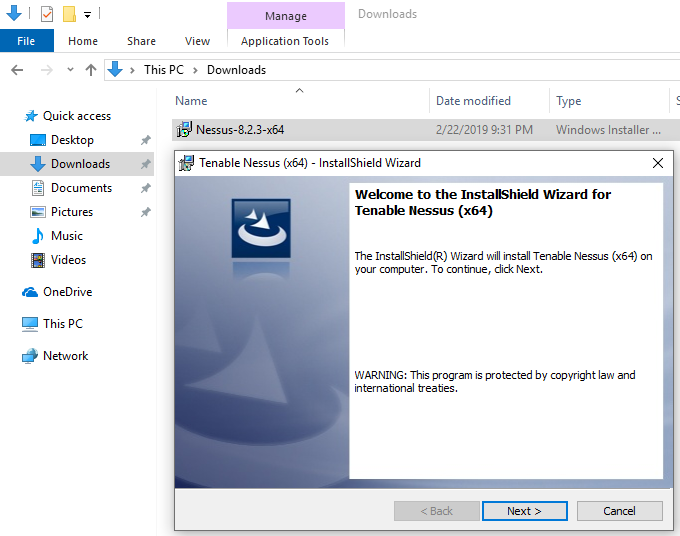Go up one folder level

click(91, 70)
